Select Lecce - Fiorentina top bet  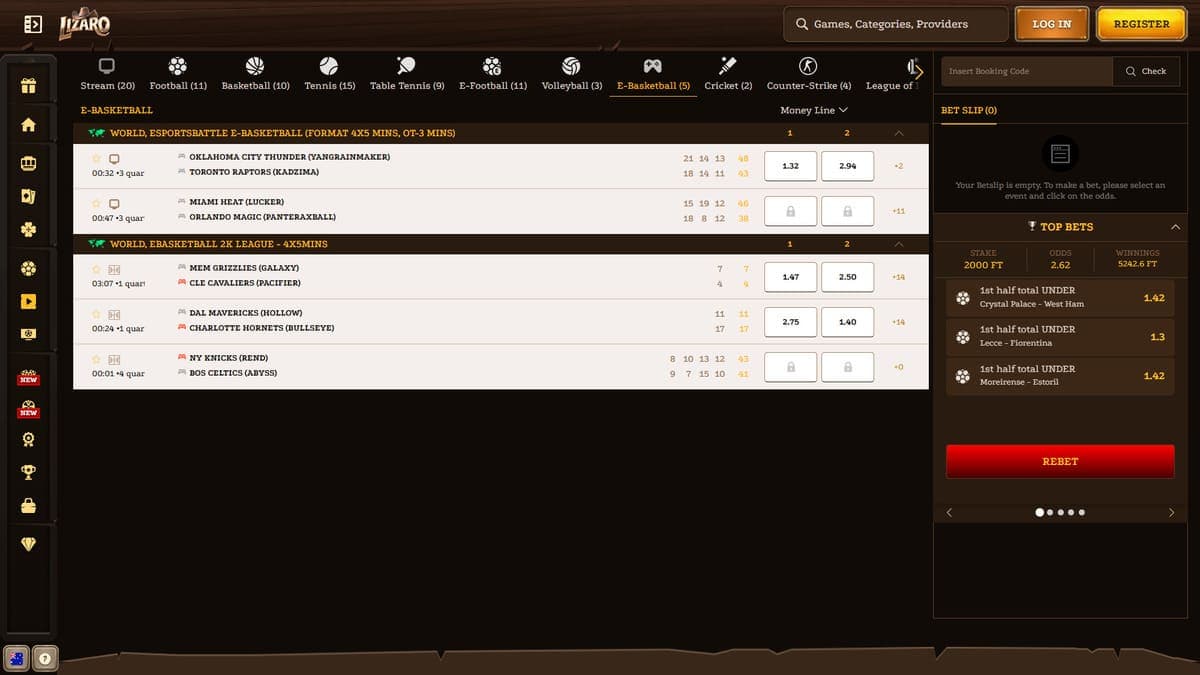coord(1060,336)
